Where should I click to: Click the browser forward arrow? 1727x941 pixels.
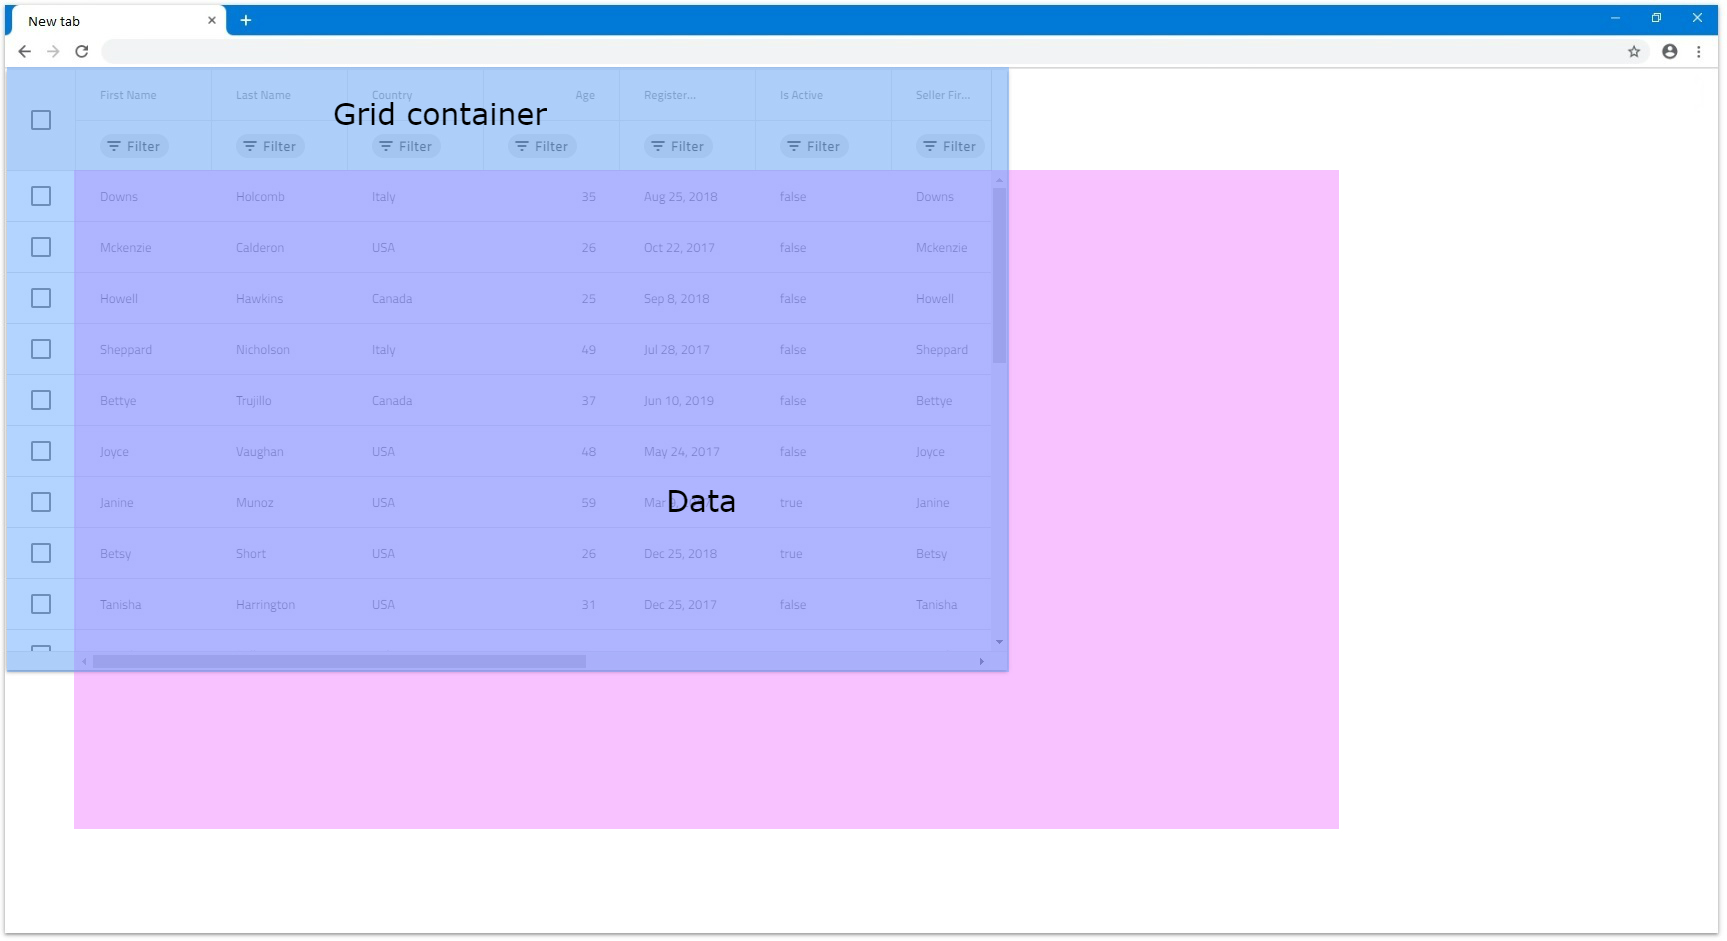pyautogui.click(x=53, y=52)
